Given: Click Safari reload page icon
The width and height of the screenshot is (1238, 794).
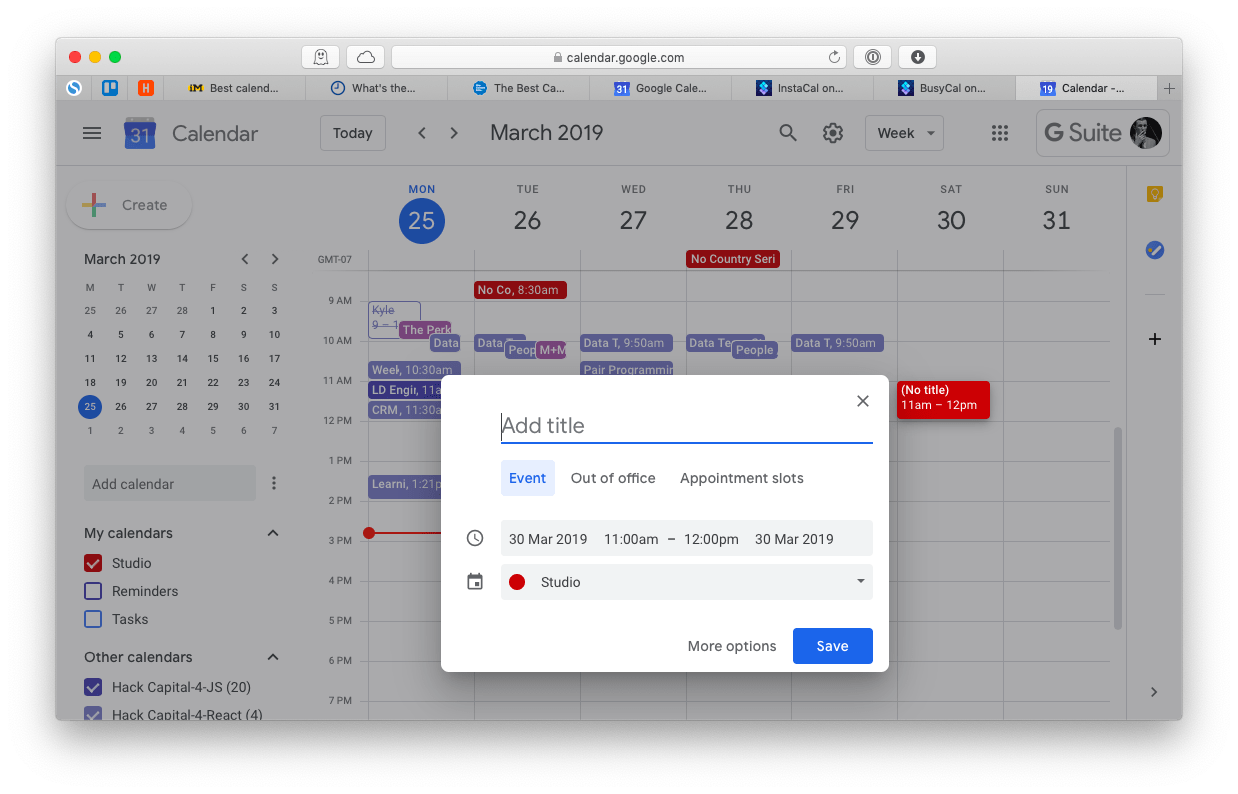Looking at the screenshot, I should coord(834,57).
